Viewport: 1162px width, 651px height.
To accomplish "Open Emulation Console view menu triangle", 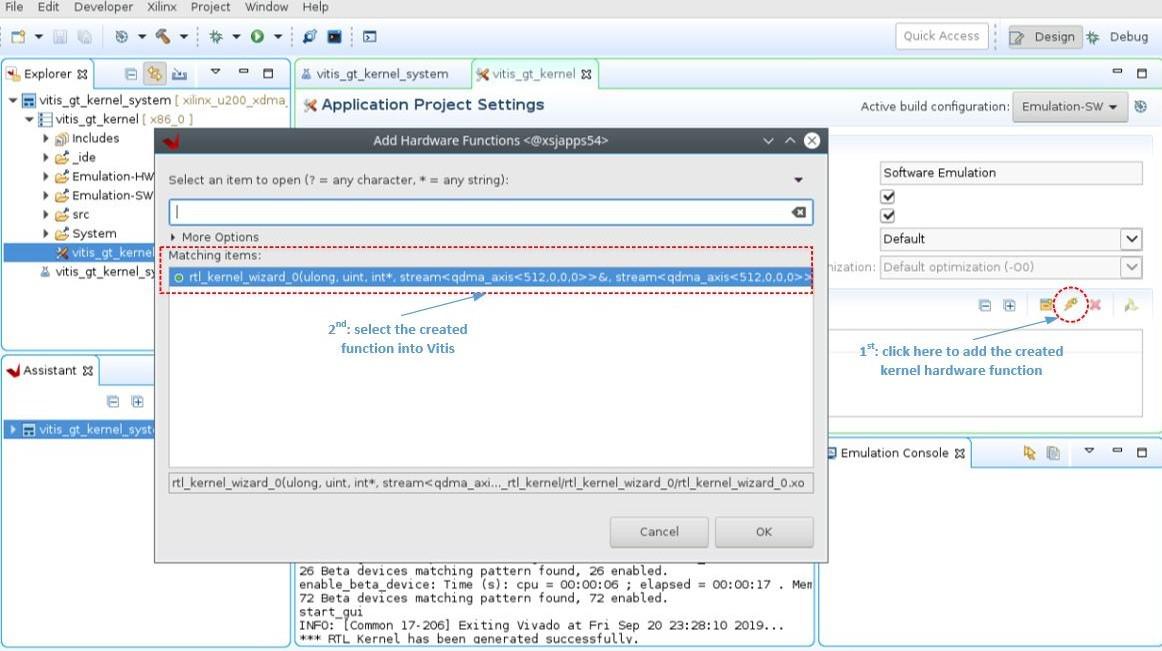I will click(x=1089, y=450).
